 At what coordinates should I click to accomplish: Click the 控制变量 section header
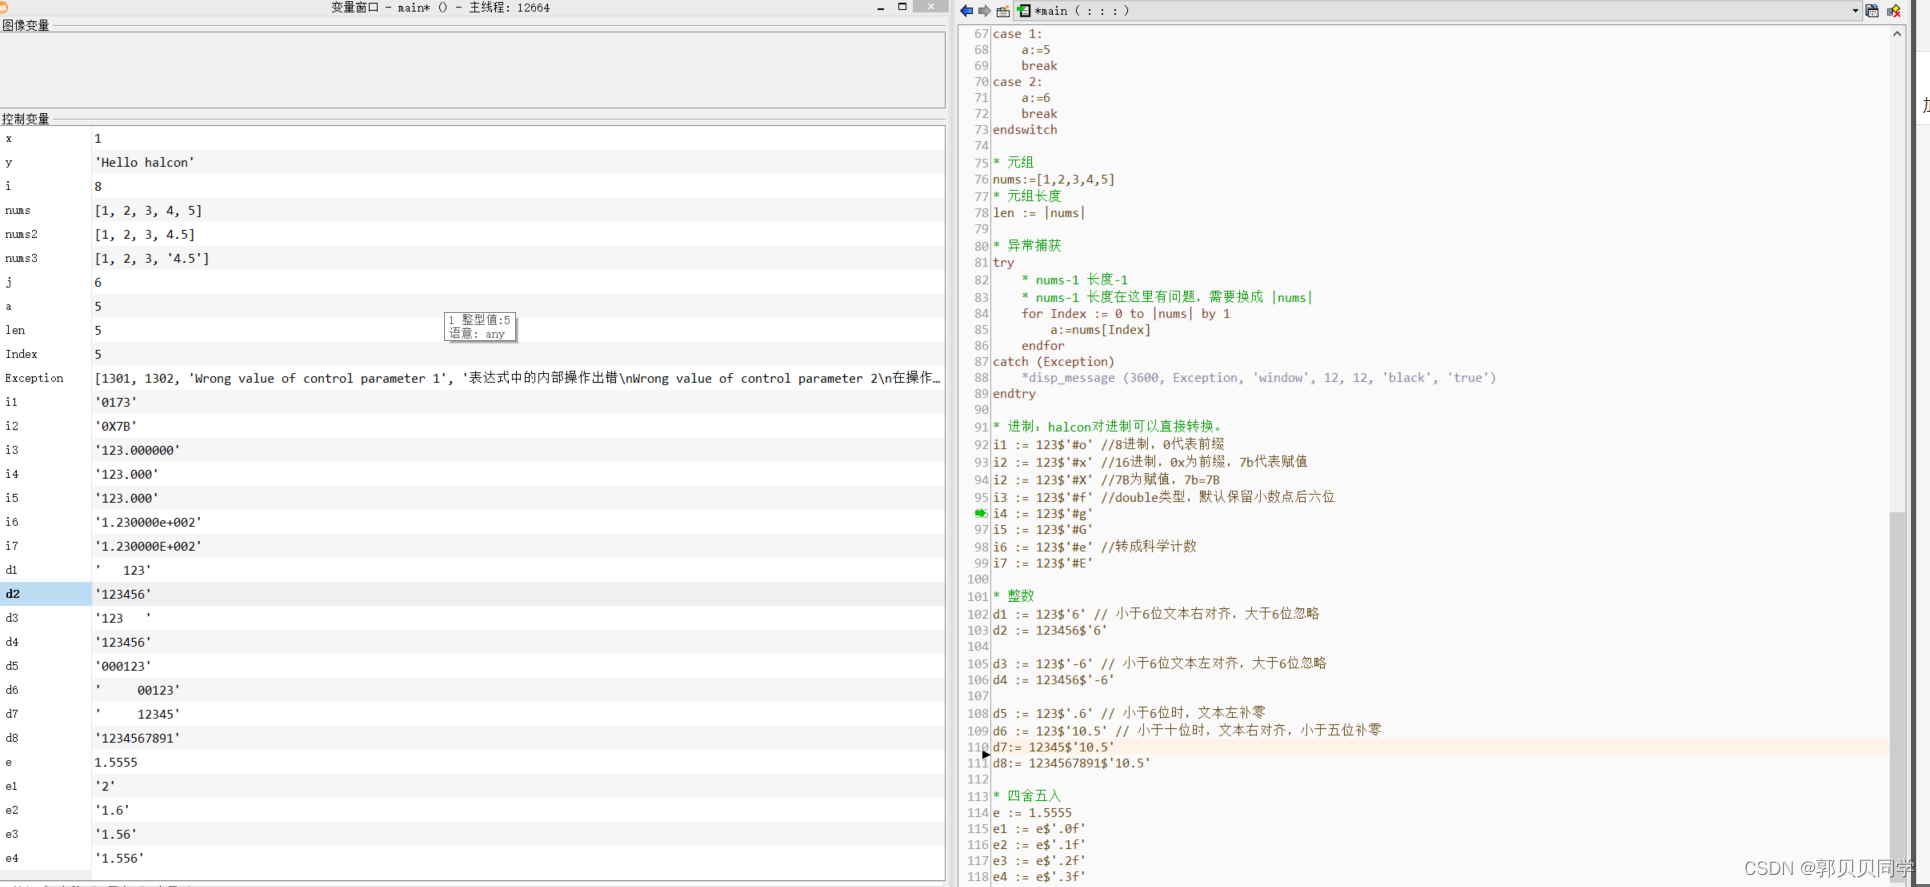pyautogui.click(x=26, y=118)
